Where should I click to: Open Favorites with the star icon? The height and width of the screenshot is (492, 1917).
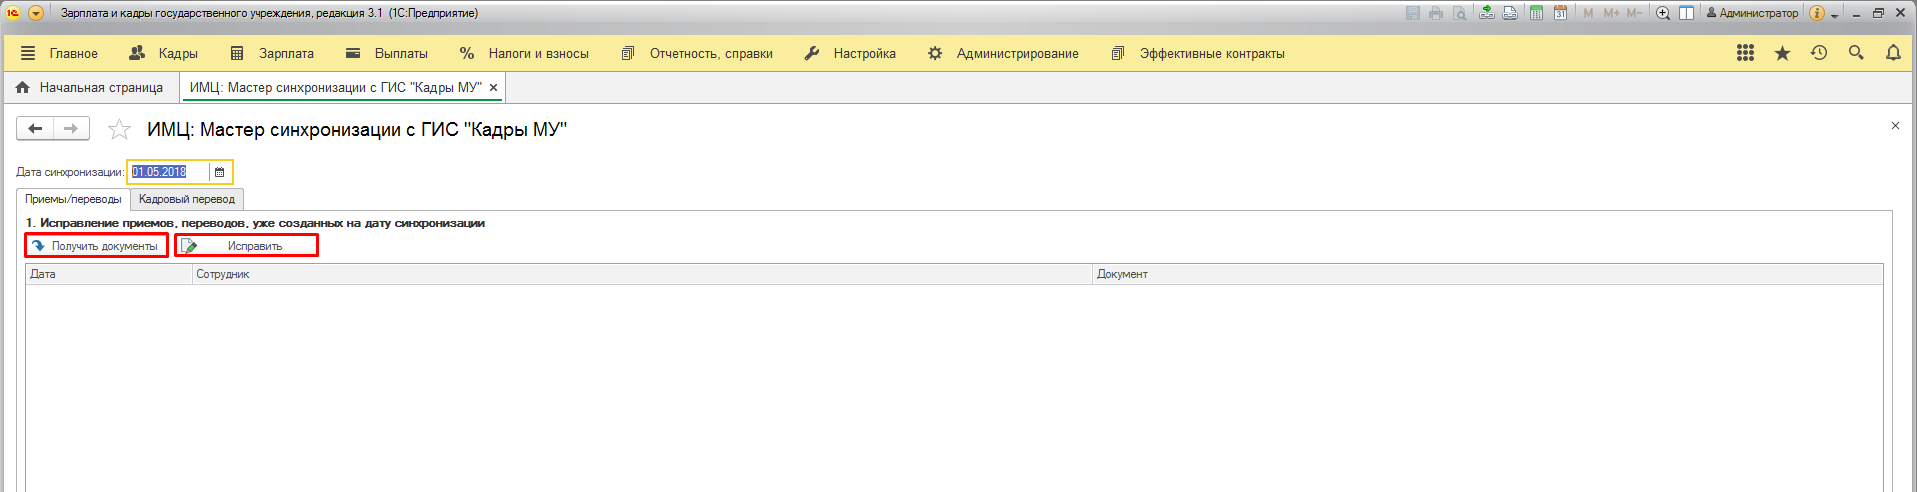tap(1782, 53)
